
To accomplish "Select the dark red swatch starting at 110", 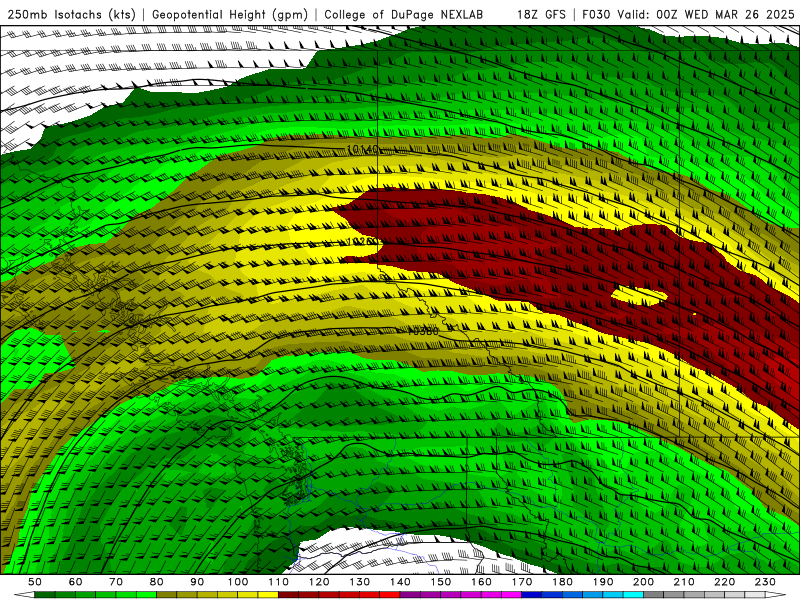I will 288,595.
